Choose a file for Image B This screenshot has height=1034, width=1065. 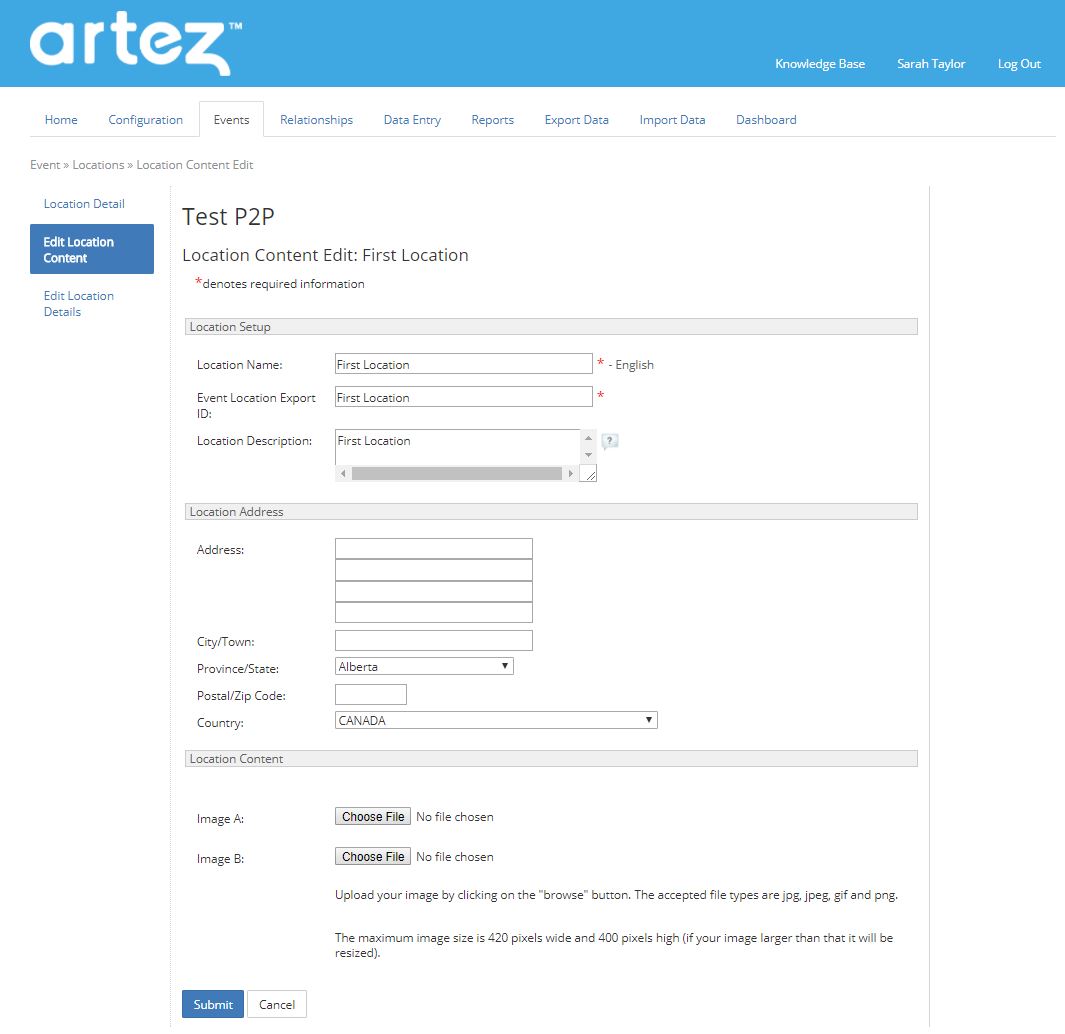(x=373, y=857)
